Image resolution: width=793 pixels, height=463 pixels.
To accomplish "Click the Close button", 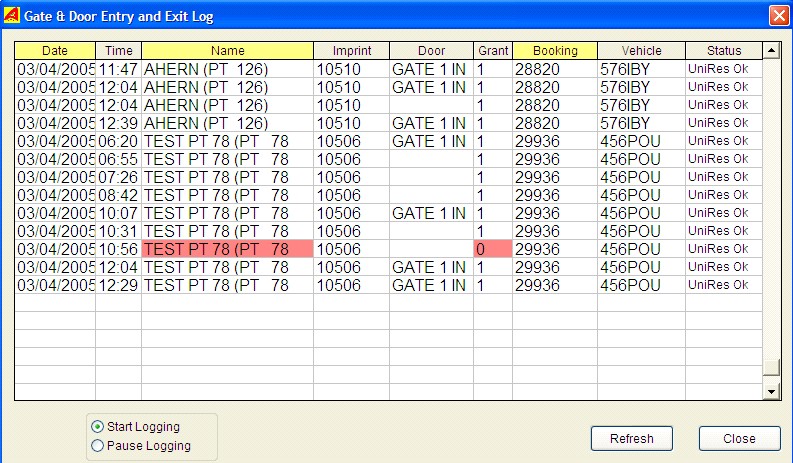I will pyautogui.click(x=739, y=438).
